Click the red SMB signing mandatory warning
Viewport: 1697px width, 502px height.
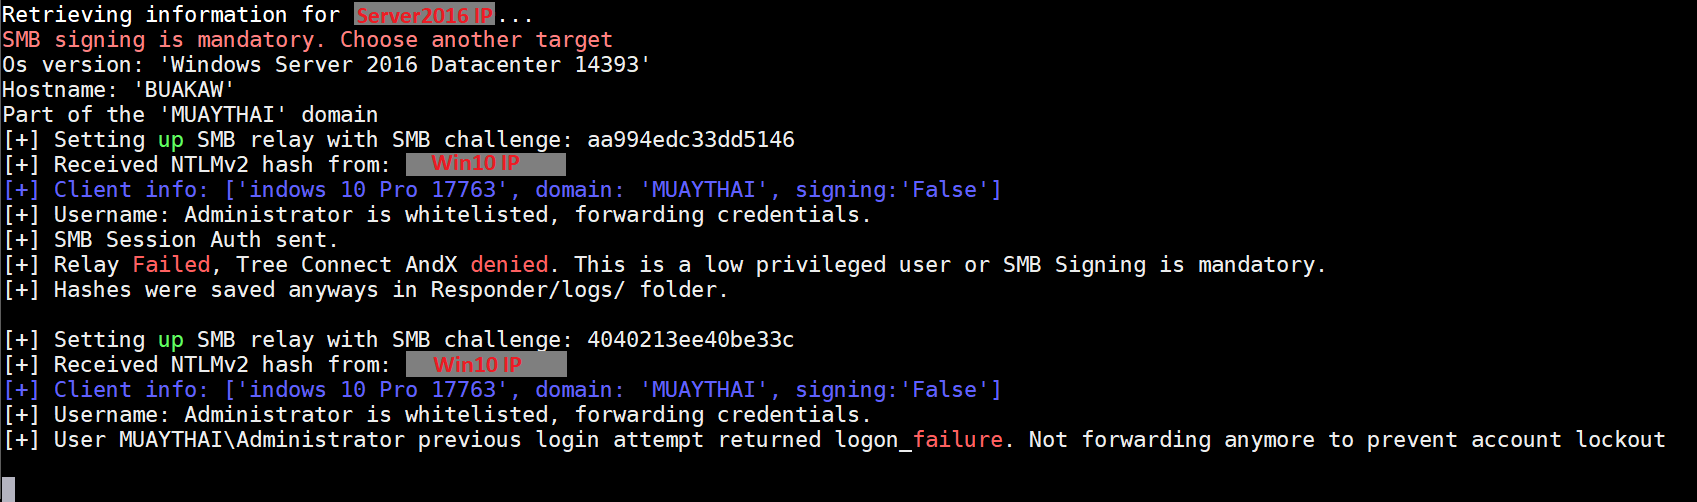coord(306,40)
